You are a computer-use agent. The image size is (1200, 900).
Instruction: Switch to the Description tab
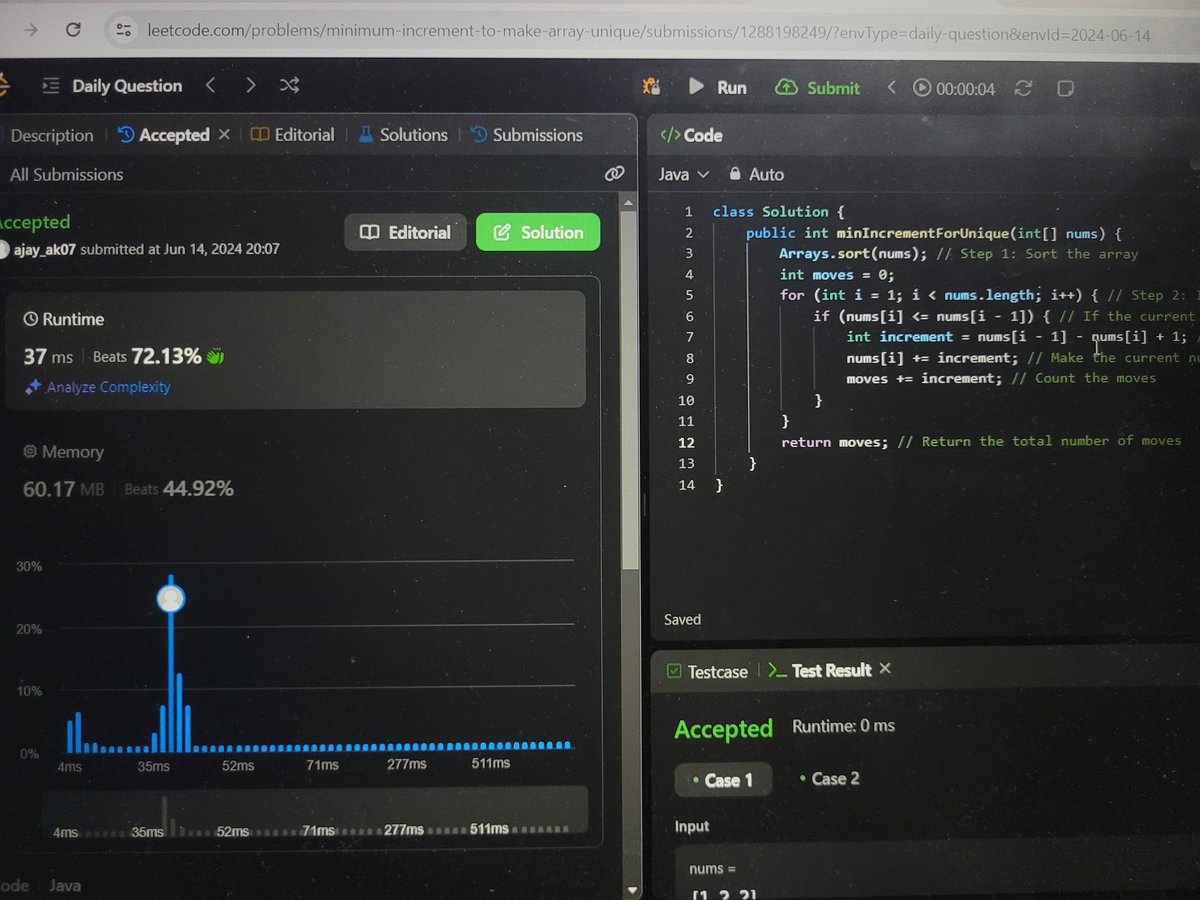[x=52, y=135]
